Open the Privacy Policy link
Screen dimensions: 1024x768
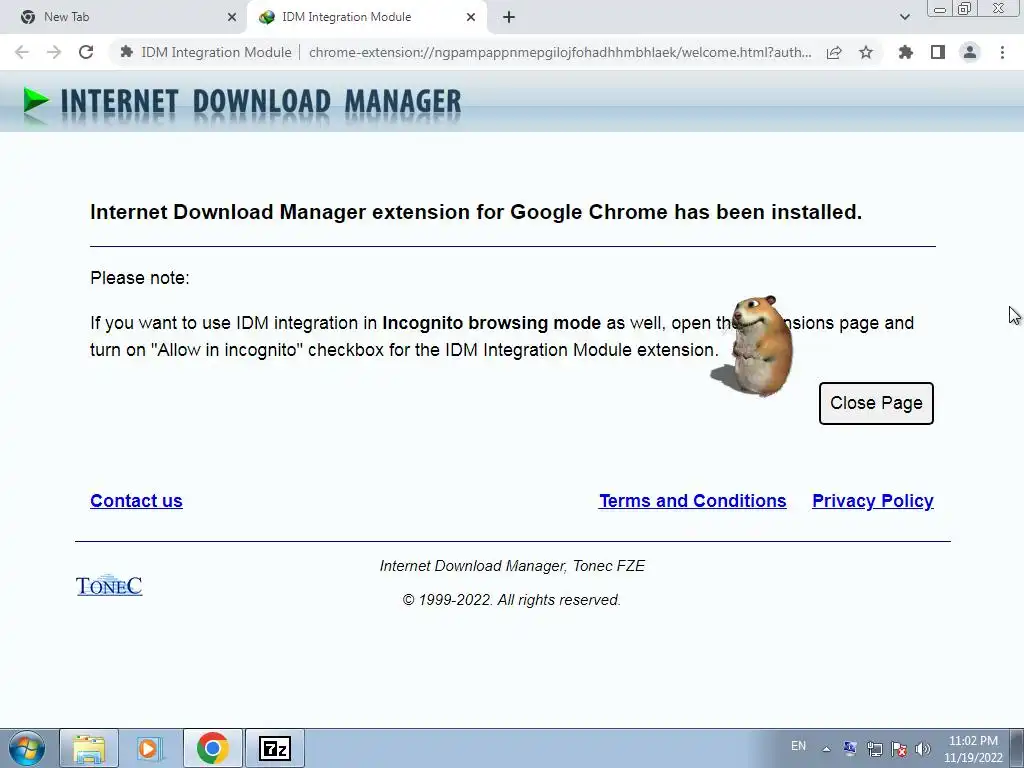(x=872, y=501)
